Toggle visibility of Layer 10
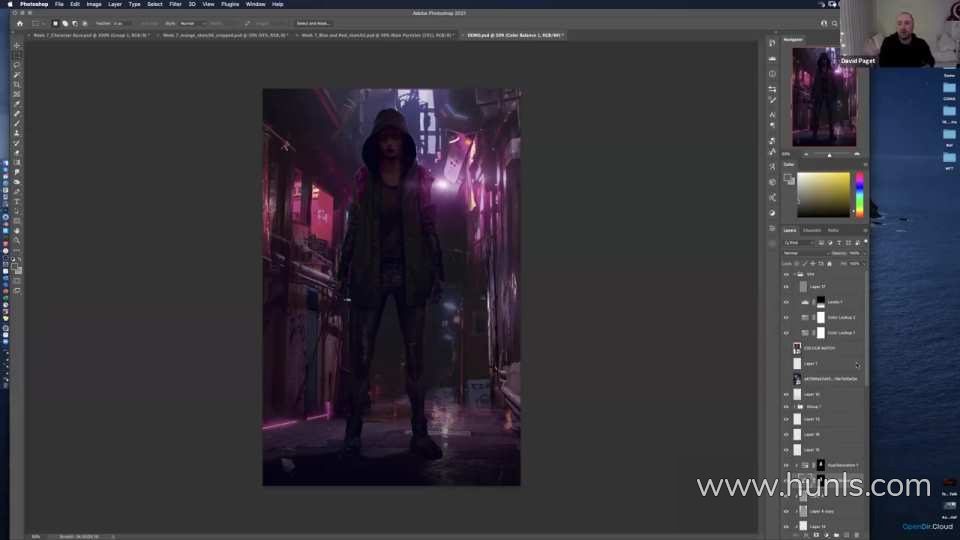960x540 pixels. 786,394
